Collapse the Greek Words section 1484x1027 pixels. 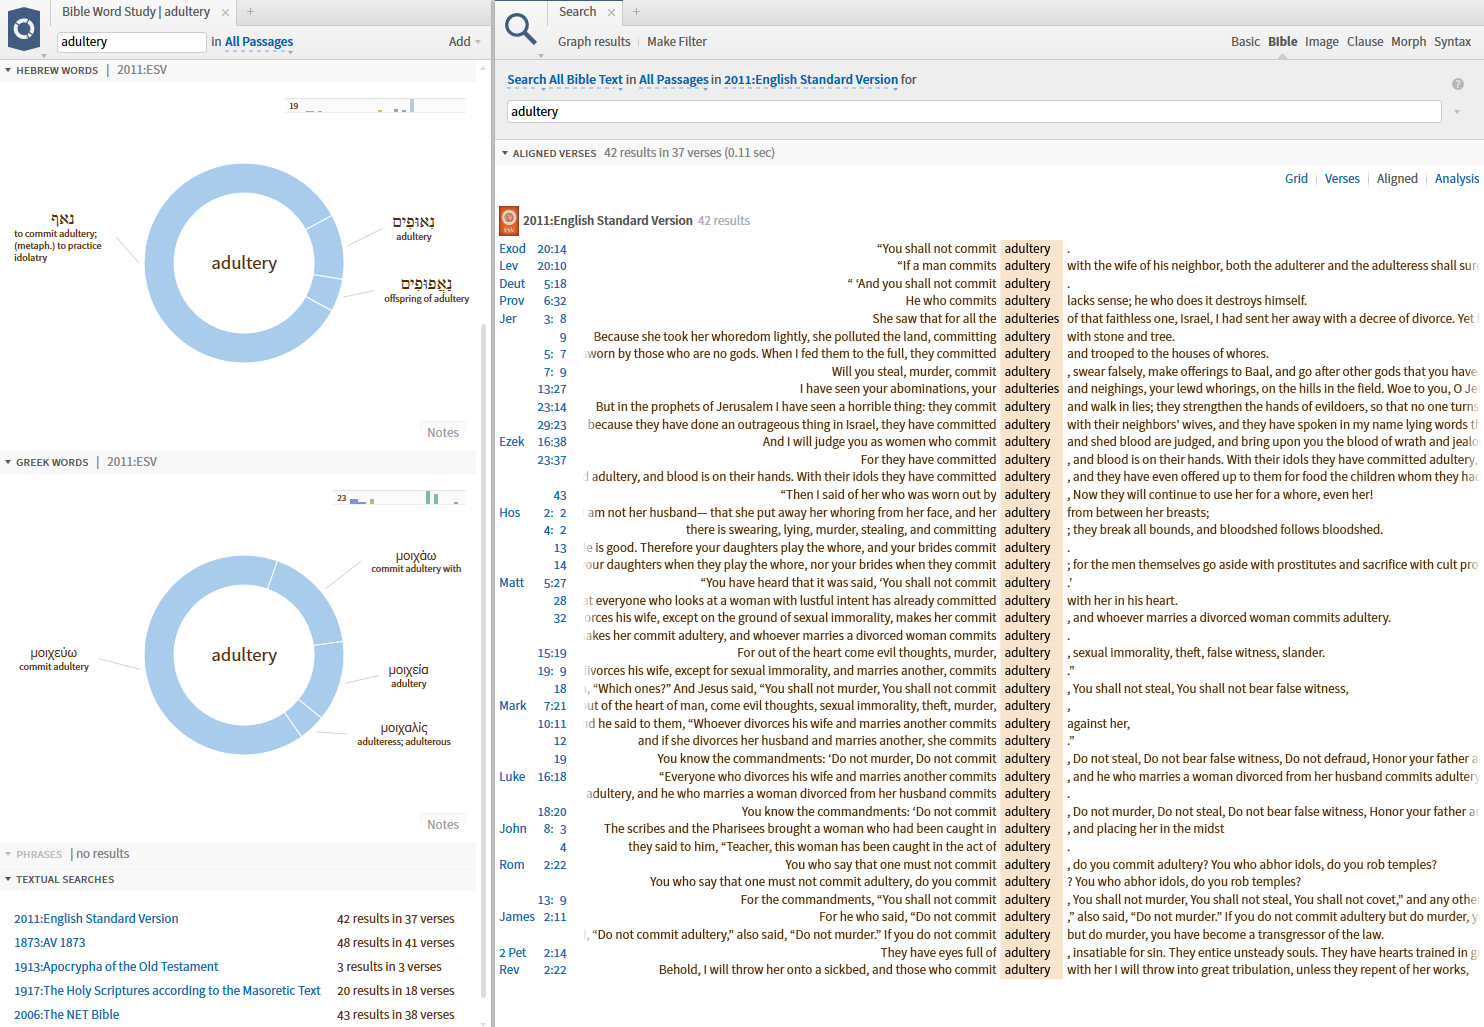coord(8,463)
